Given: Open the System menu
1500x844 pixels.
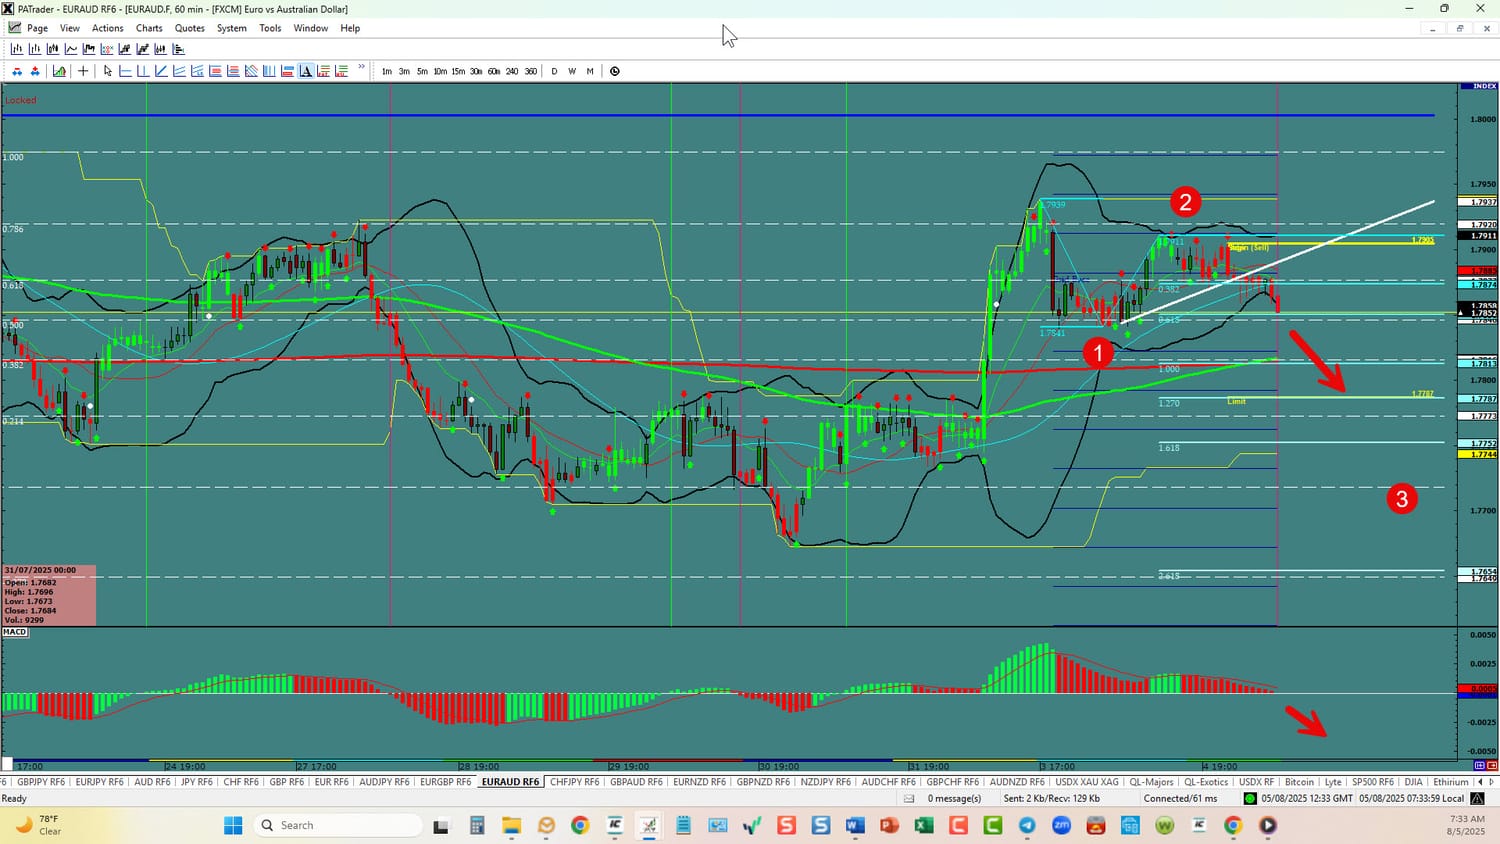Looking at the screenshot, I should pyautogui.click(x=232, y=28).
